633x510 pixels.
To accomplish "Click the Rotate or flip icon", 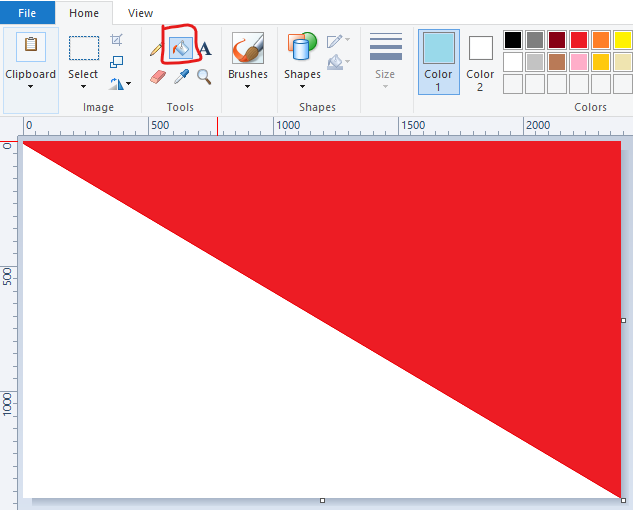I will (x=117, y=84).
